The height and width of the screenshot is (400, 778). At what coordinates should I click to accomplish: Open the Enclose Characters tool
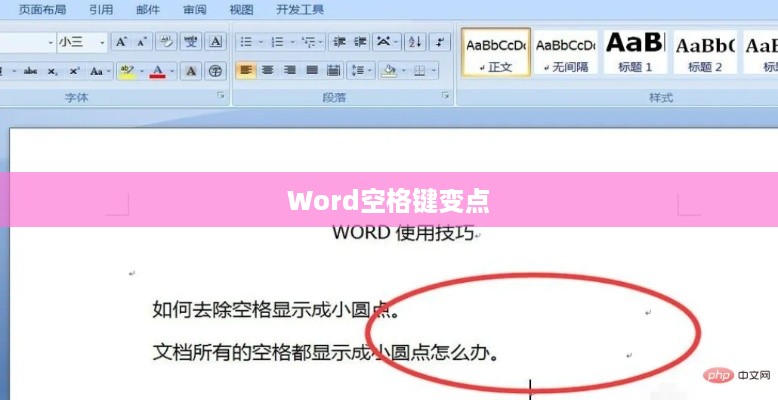[x=215, y=71]
